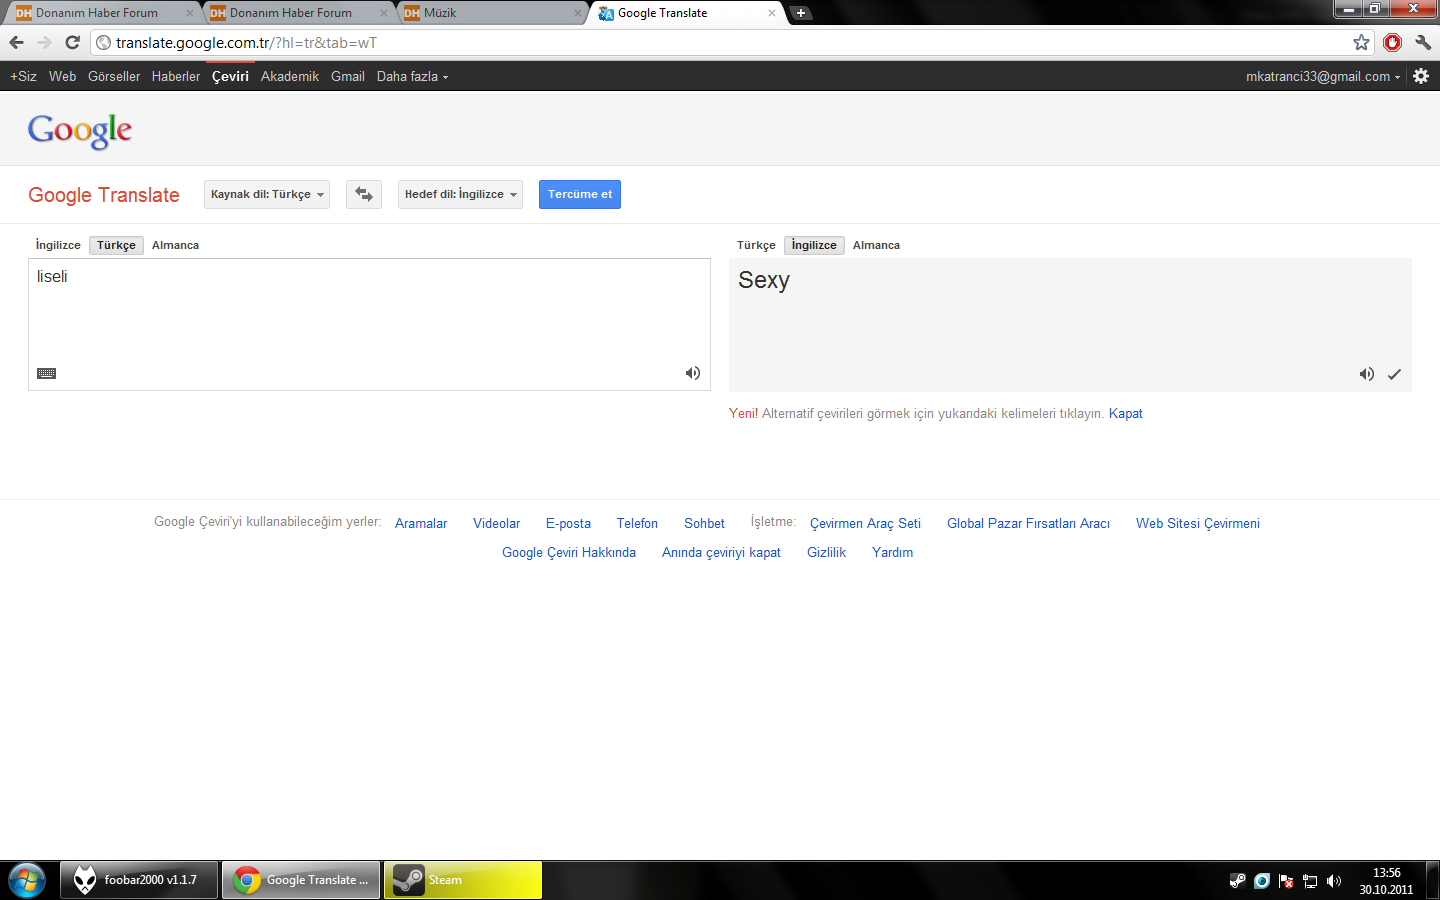Image resolution: width=1440 pixels, height=900 pixels.
Task: Click the volume icon in system tray
Action: (x=1334, y=881)
